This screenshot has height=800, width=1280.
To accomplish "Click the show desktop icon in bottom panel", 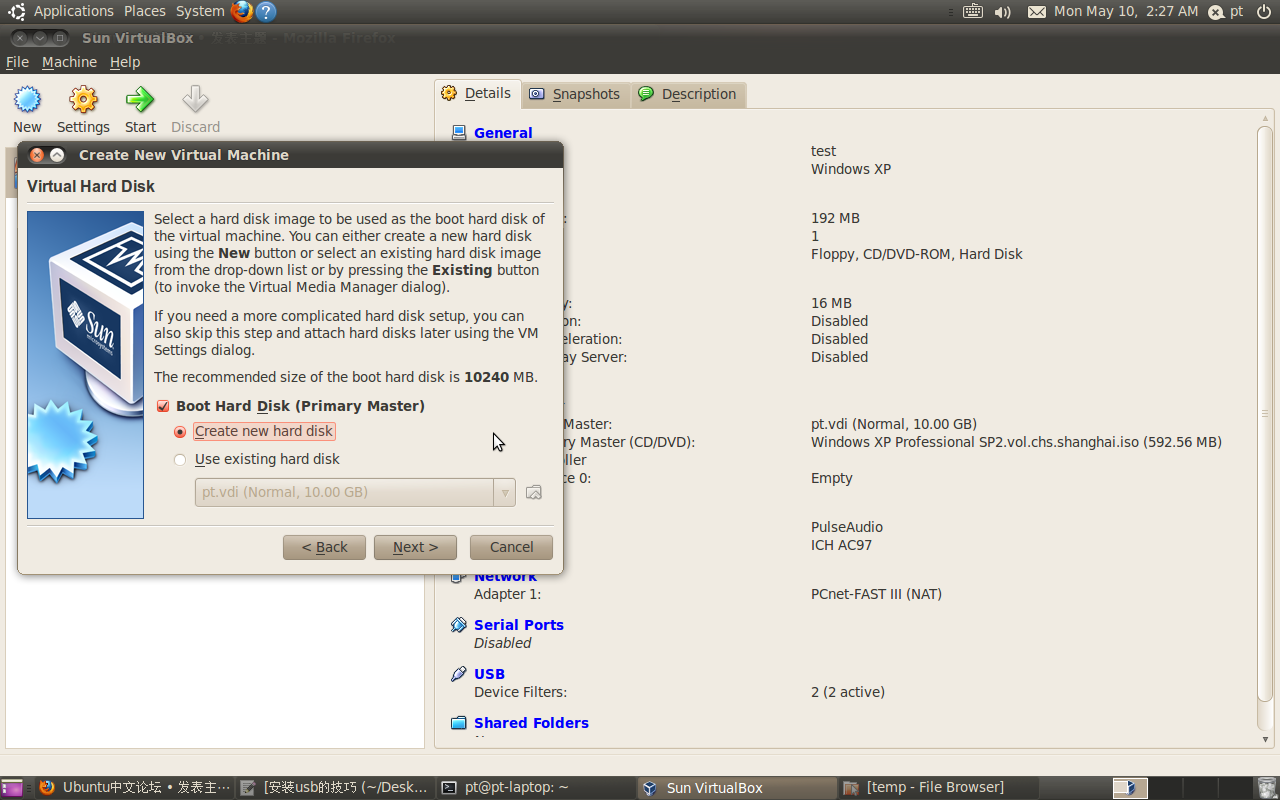I will tap(12, 788).
